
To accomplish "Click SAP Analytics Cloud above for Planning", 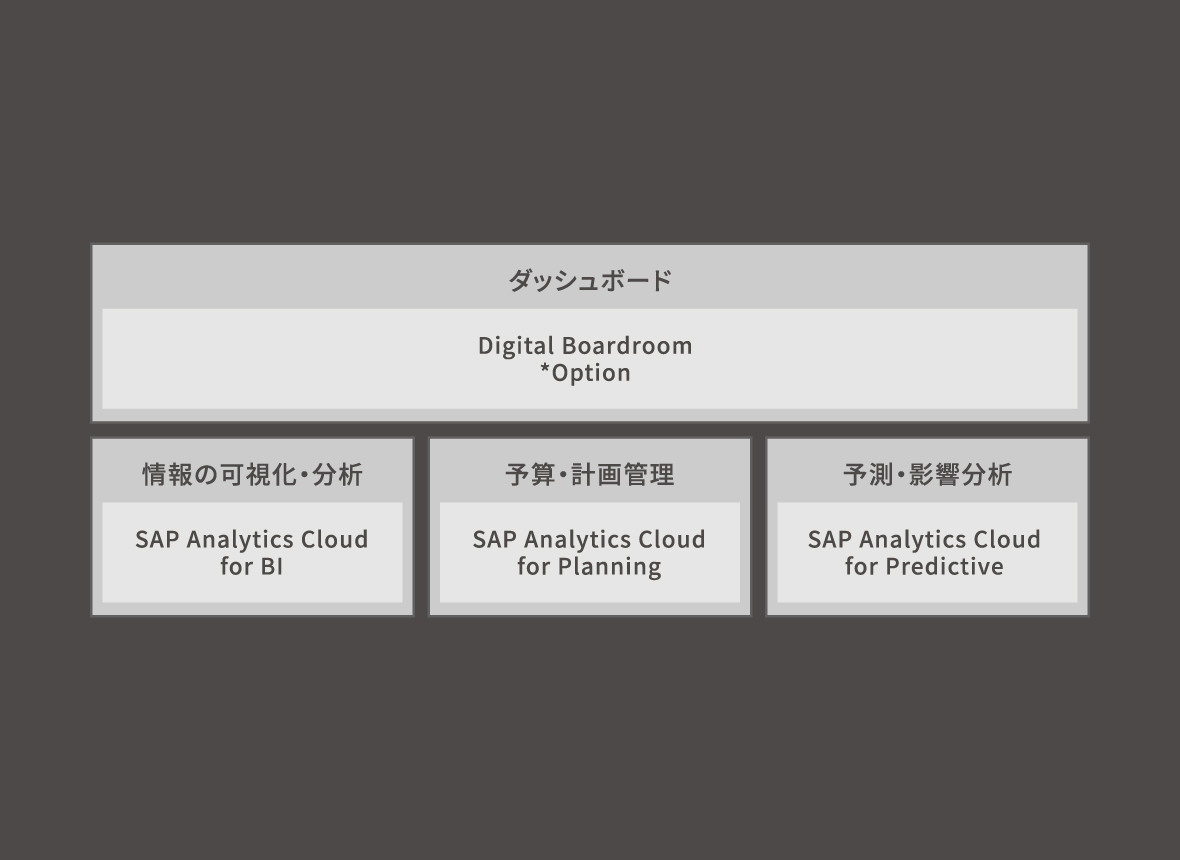I will (x=589, y=539).
